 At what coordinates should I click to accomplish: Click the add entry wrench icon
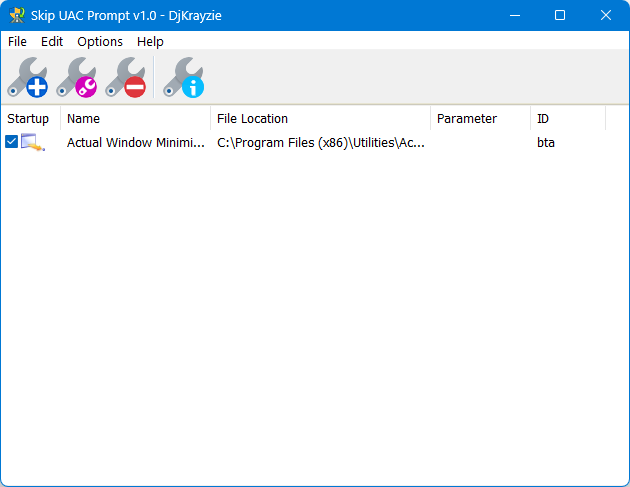(27, 77)
